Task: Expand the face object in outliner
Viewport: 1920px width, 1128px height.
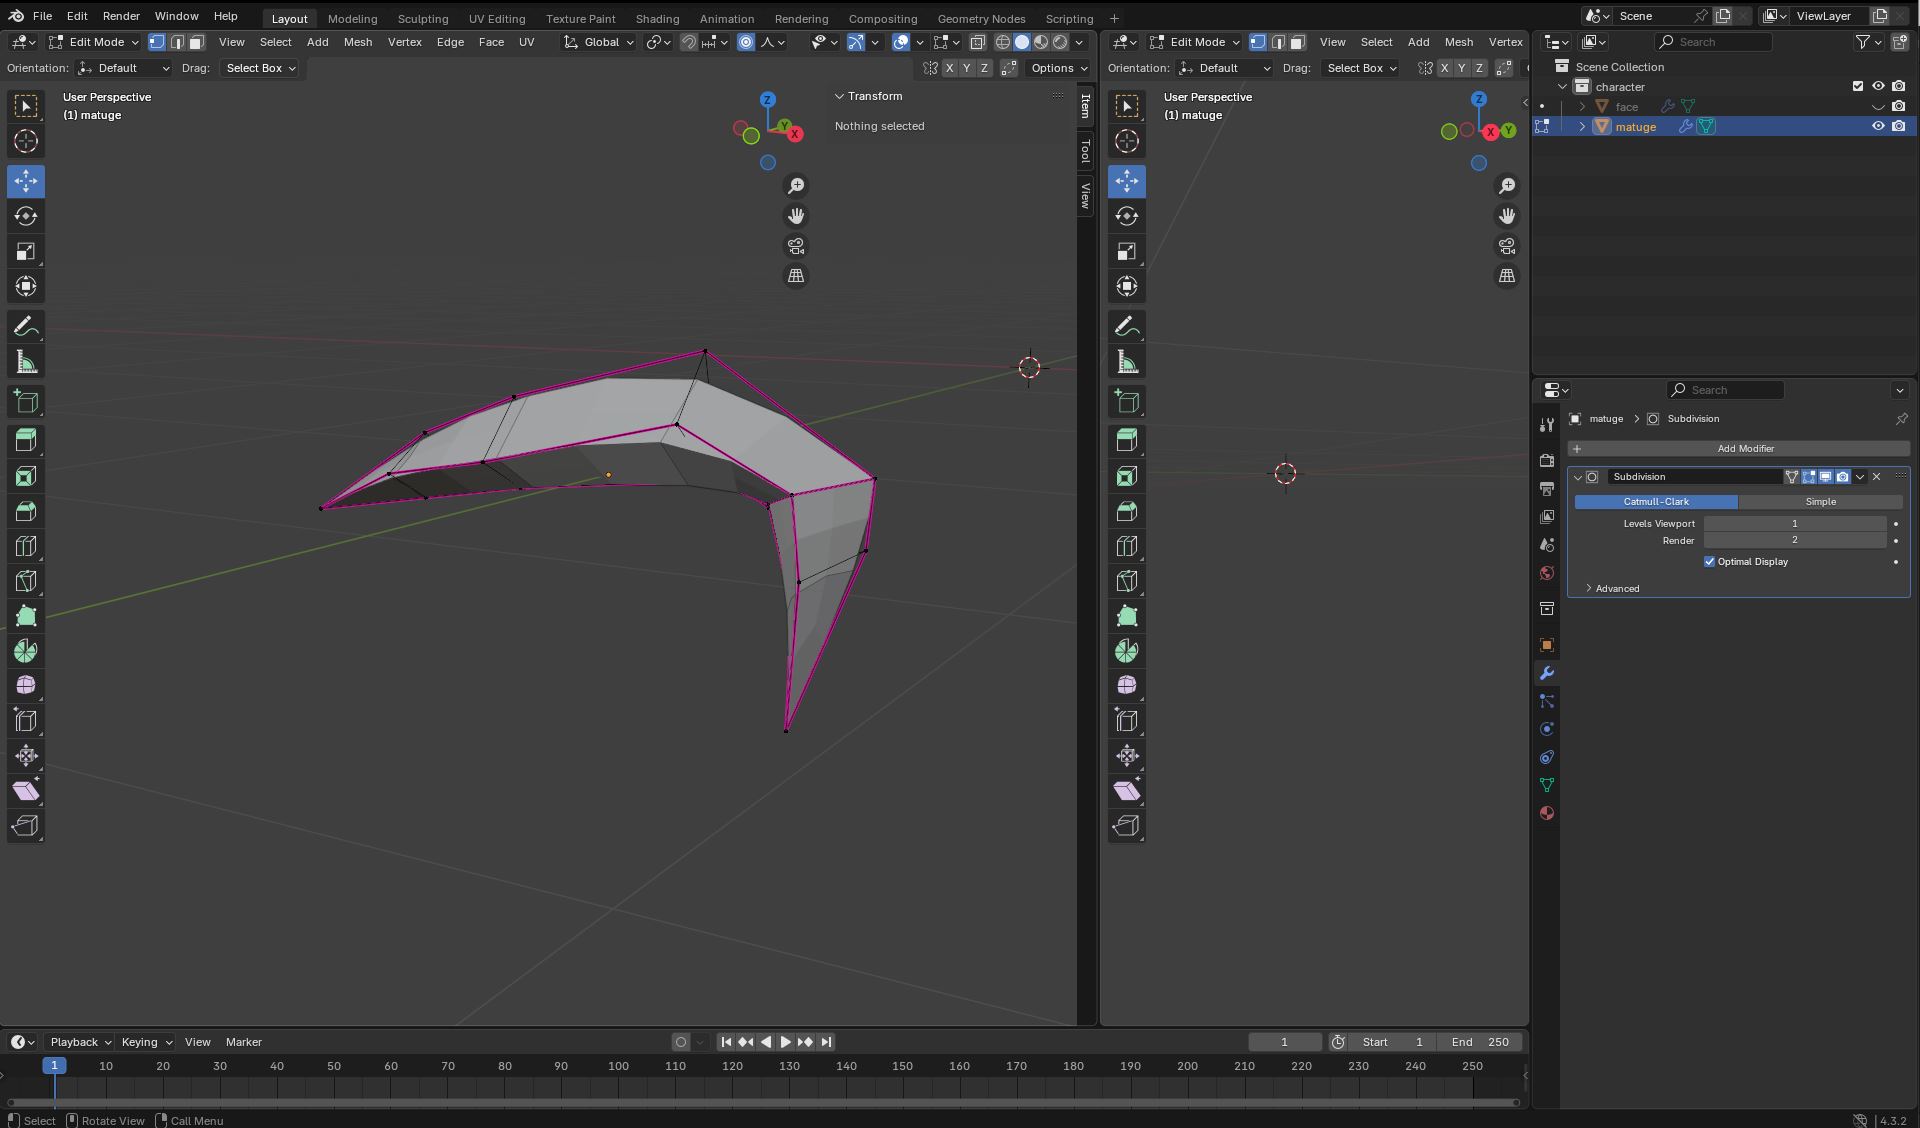Action: click(x=1582, y=107)
